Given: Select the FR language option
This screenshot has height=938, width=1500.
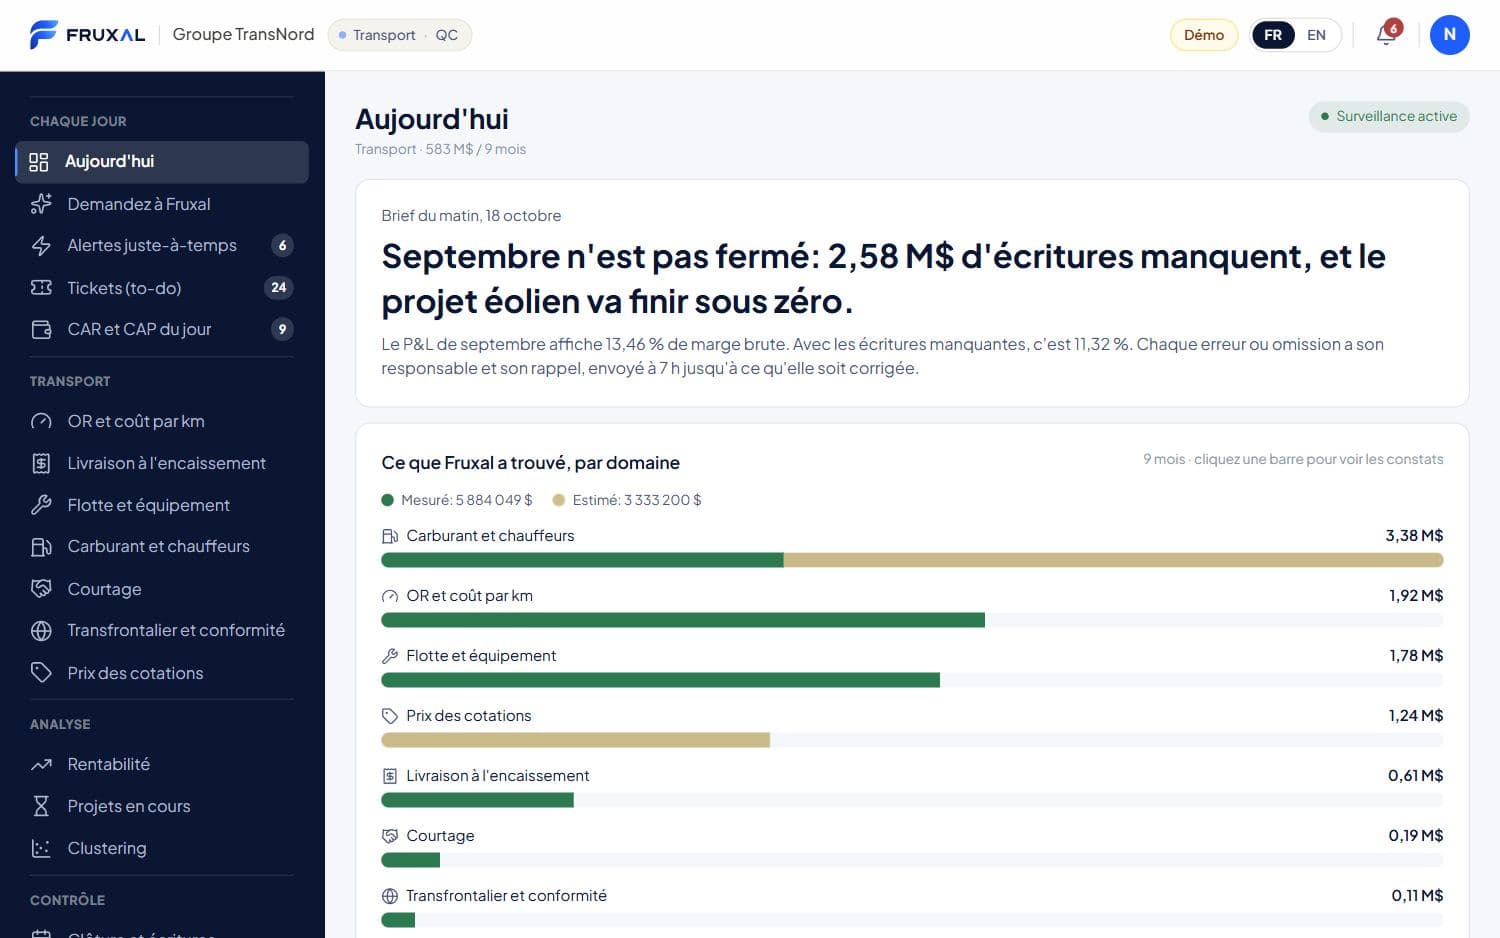Looking at the screenshot, I should coord(1273,35).
